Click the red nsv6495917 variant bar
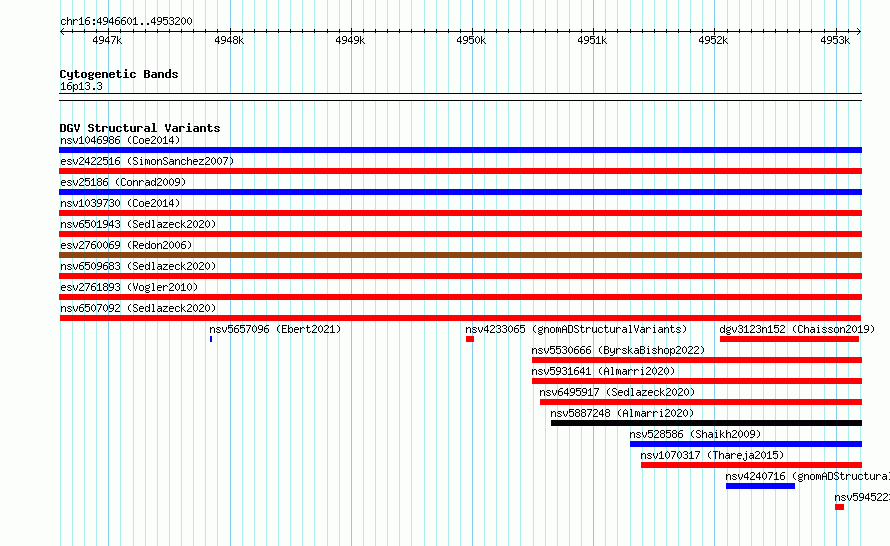 coord(701,402)
